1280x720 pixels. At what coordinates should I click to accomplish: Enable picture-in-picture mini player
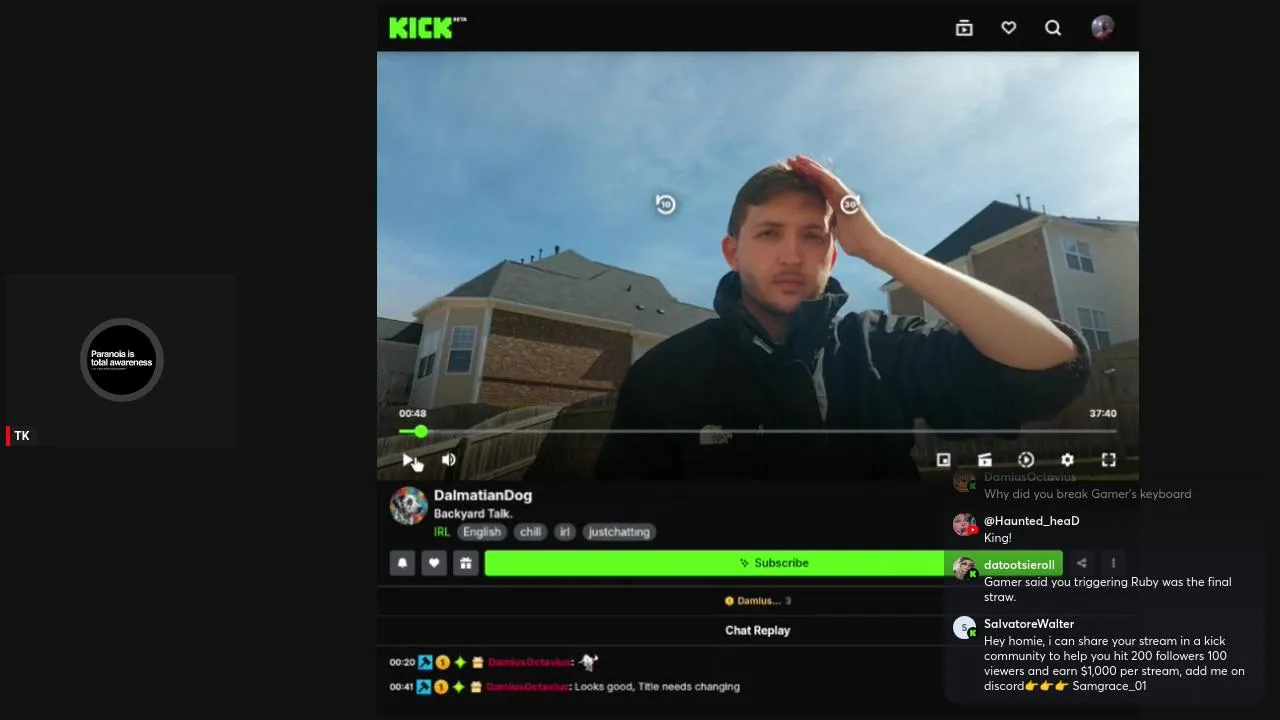click(x=943, y=460)
